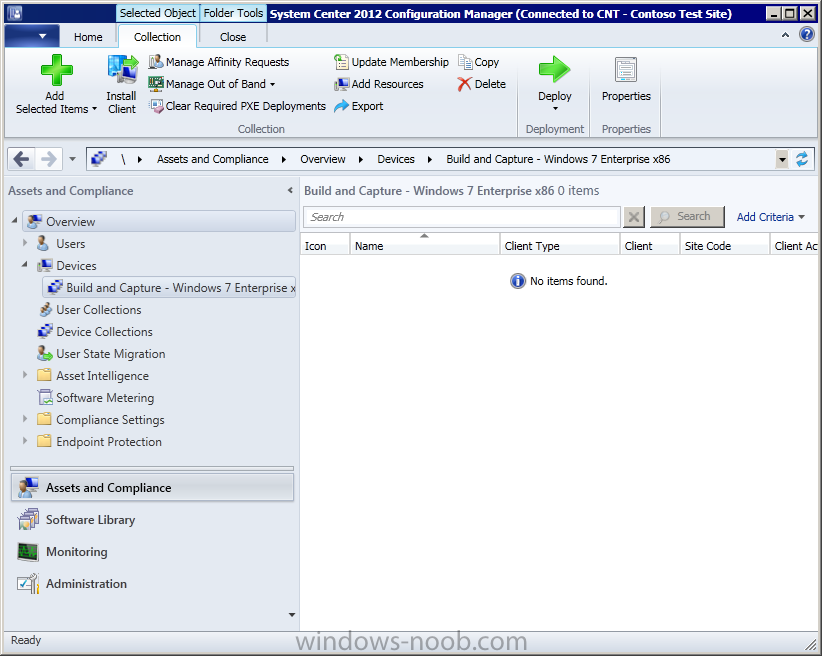Screen dimensions: 822x656
Task: Select the Assets and Compliance workspace button
Action: [x=152, y=488]
